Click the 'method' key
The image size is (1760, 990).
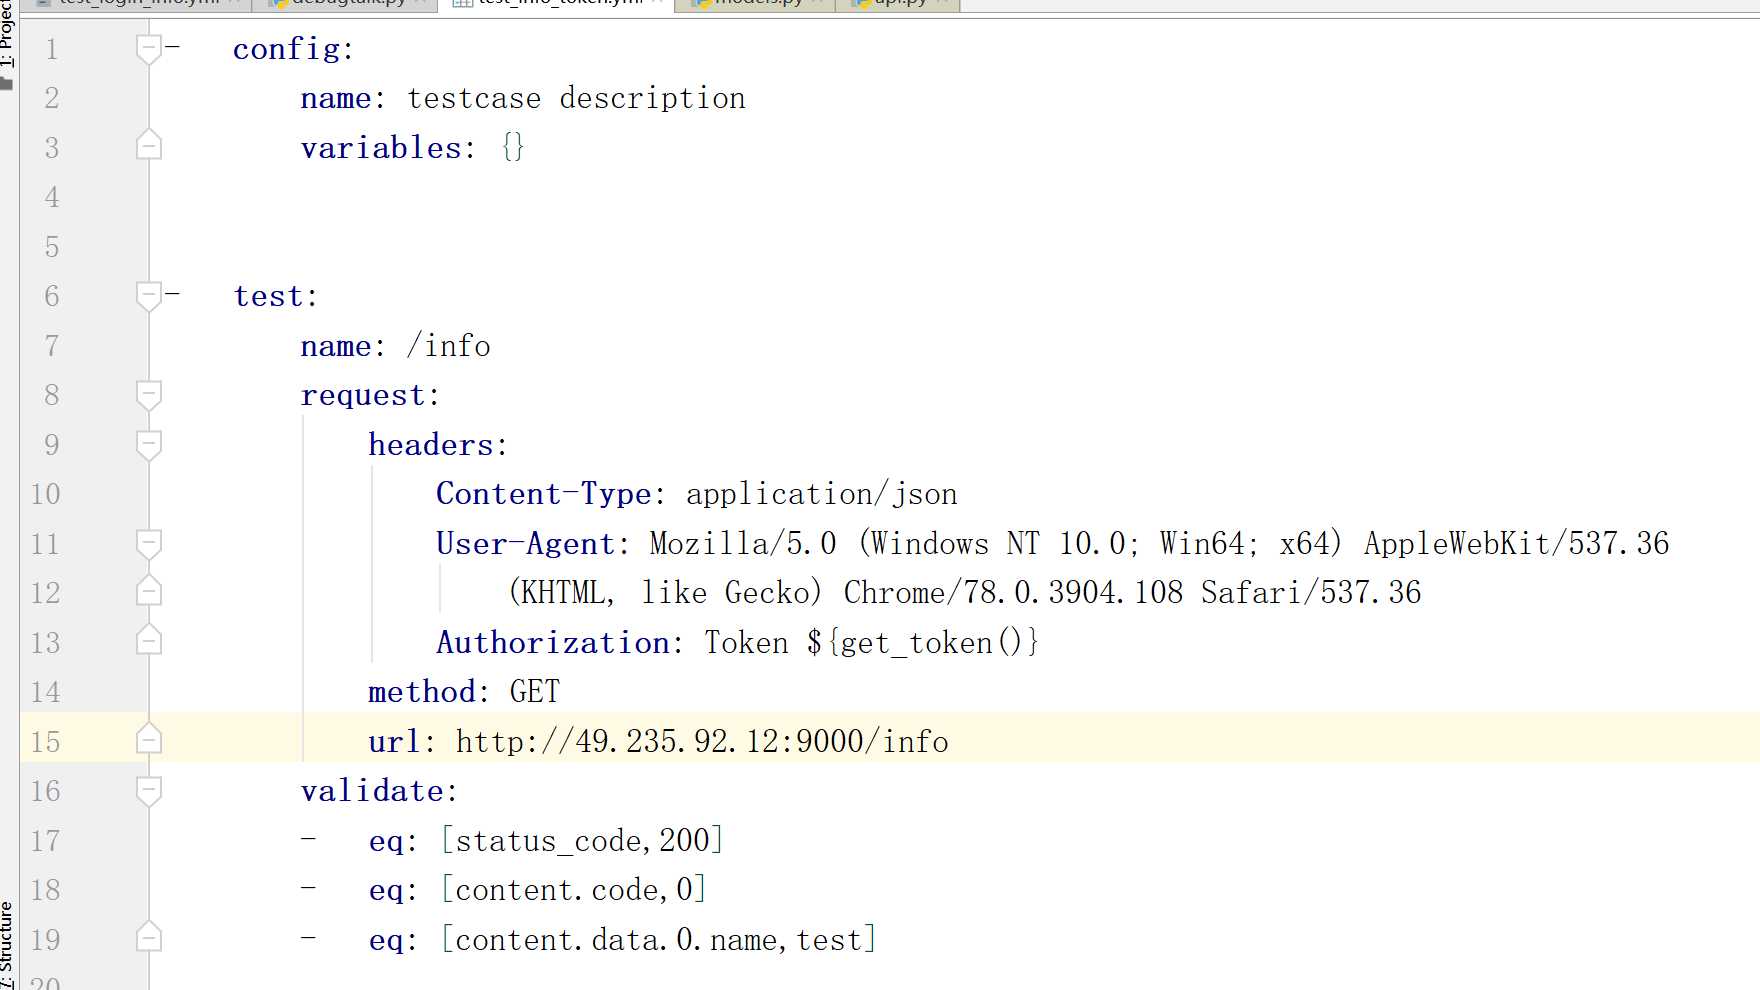422,692
